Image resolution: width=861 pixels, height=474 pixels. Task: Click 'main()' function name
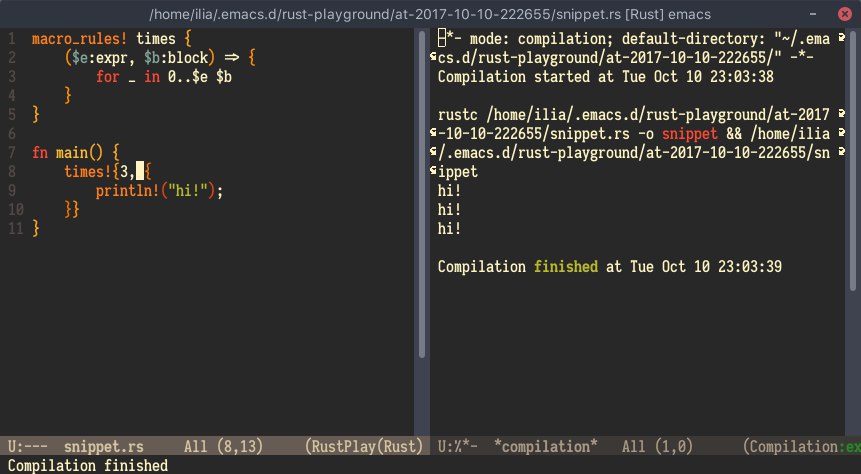[79, 152]
